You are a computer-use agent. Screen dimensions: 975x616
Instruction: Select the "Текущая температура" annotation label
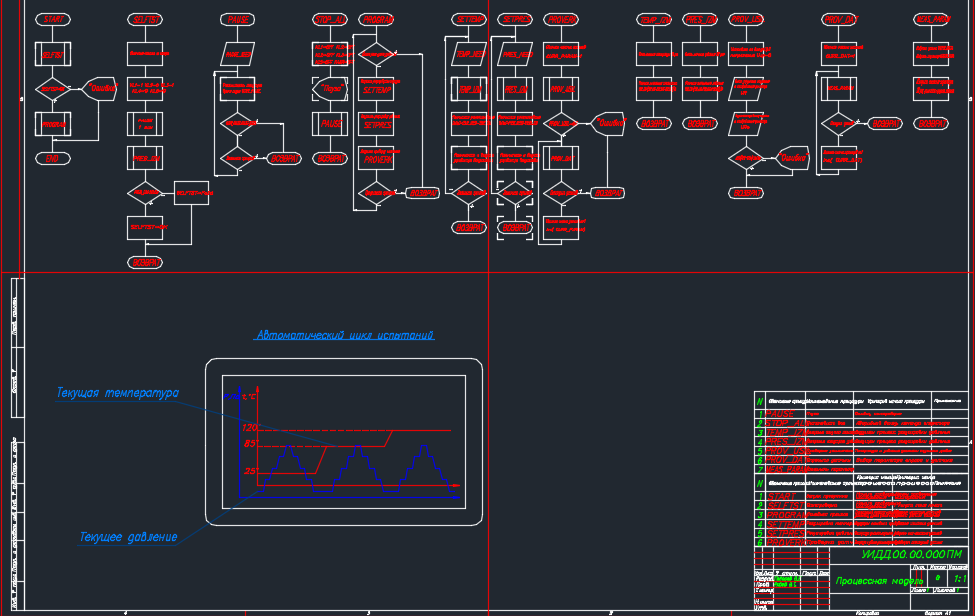point(116,393)
